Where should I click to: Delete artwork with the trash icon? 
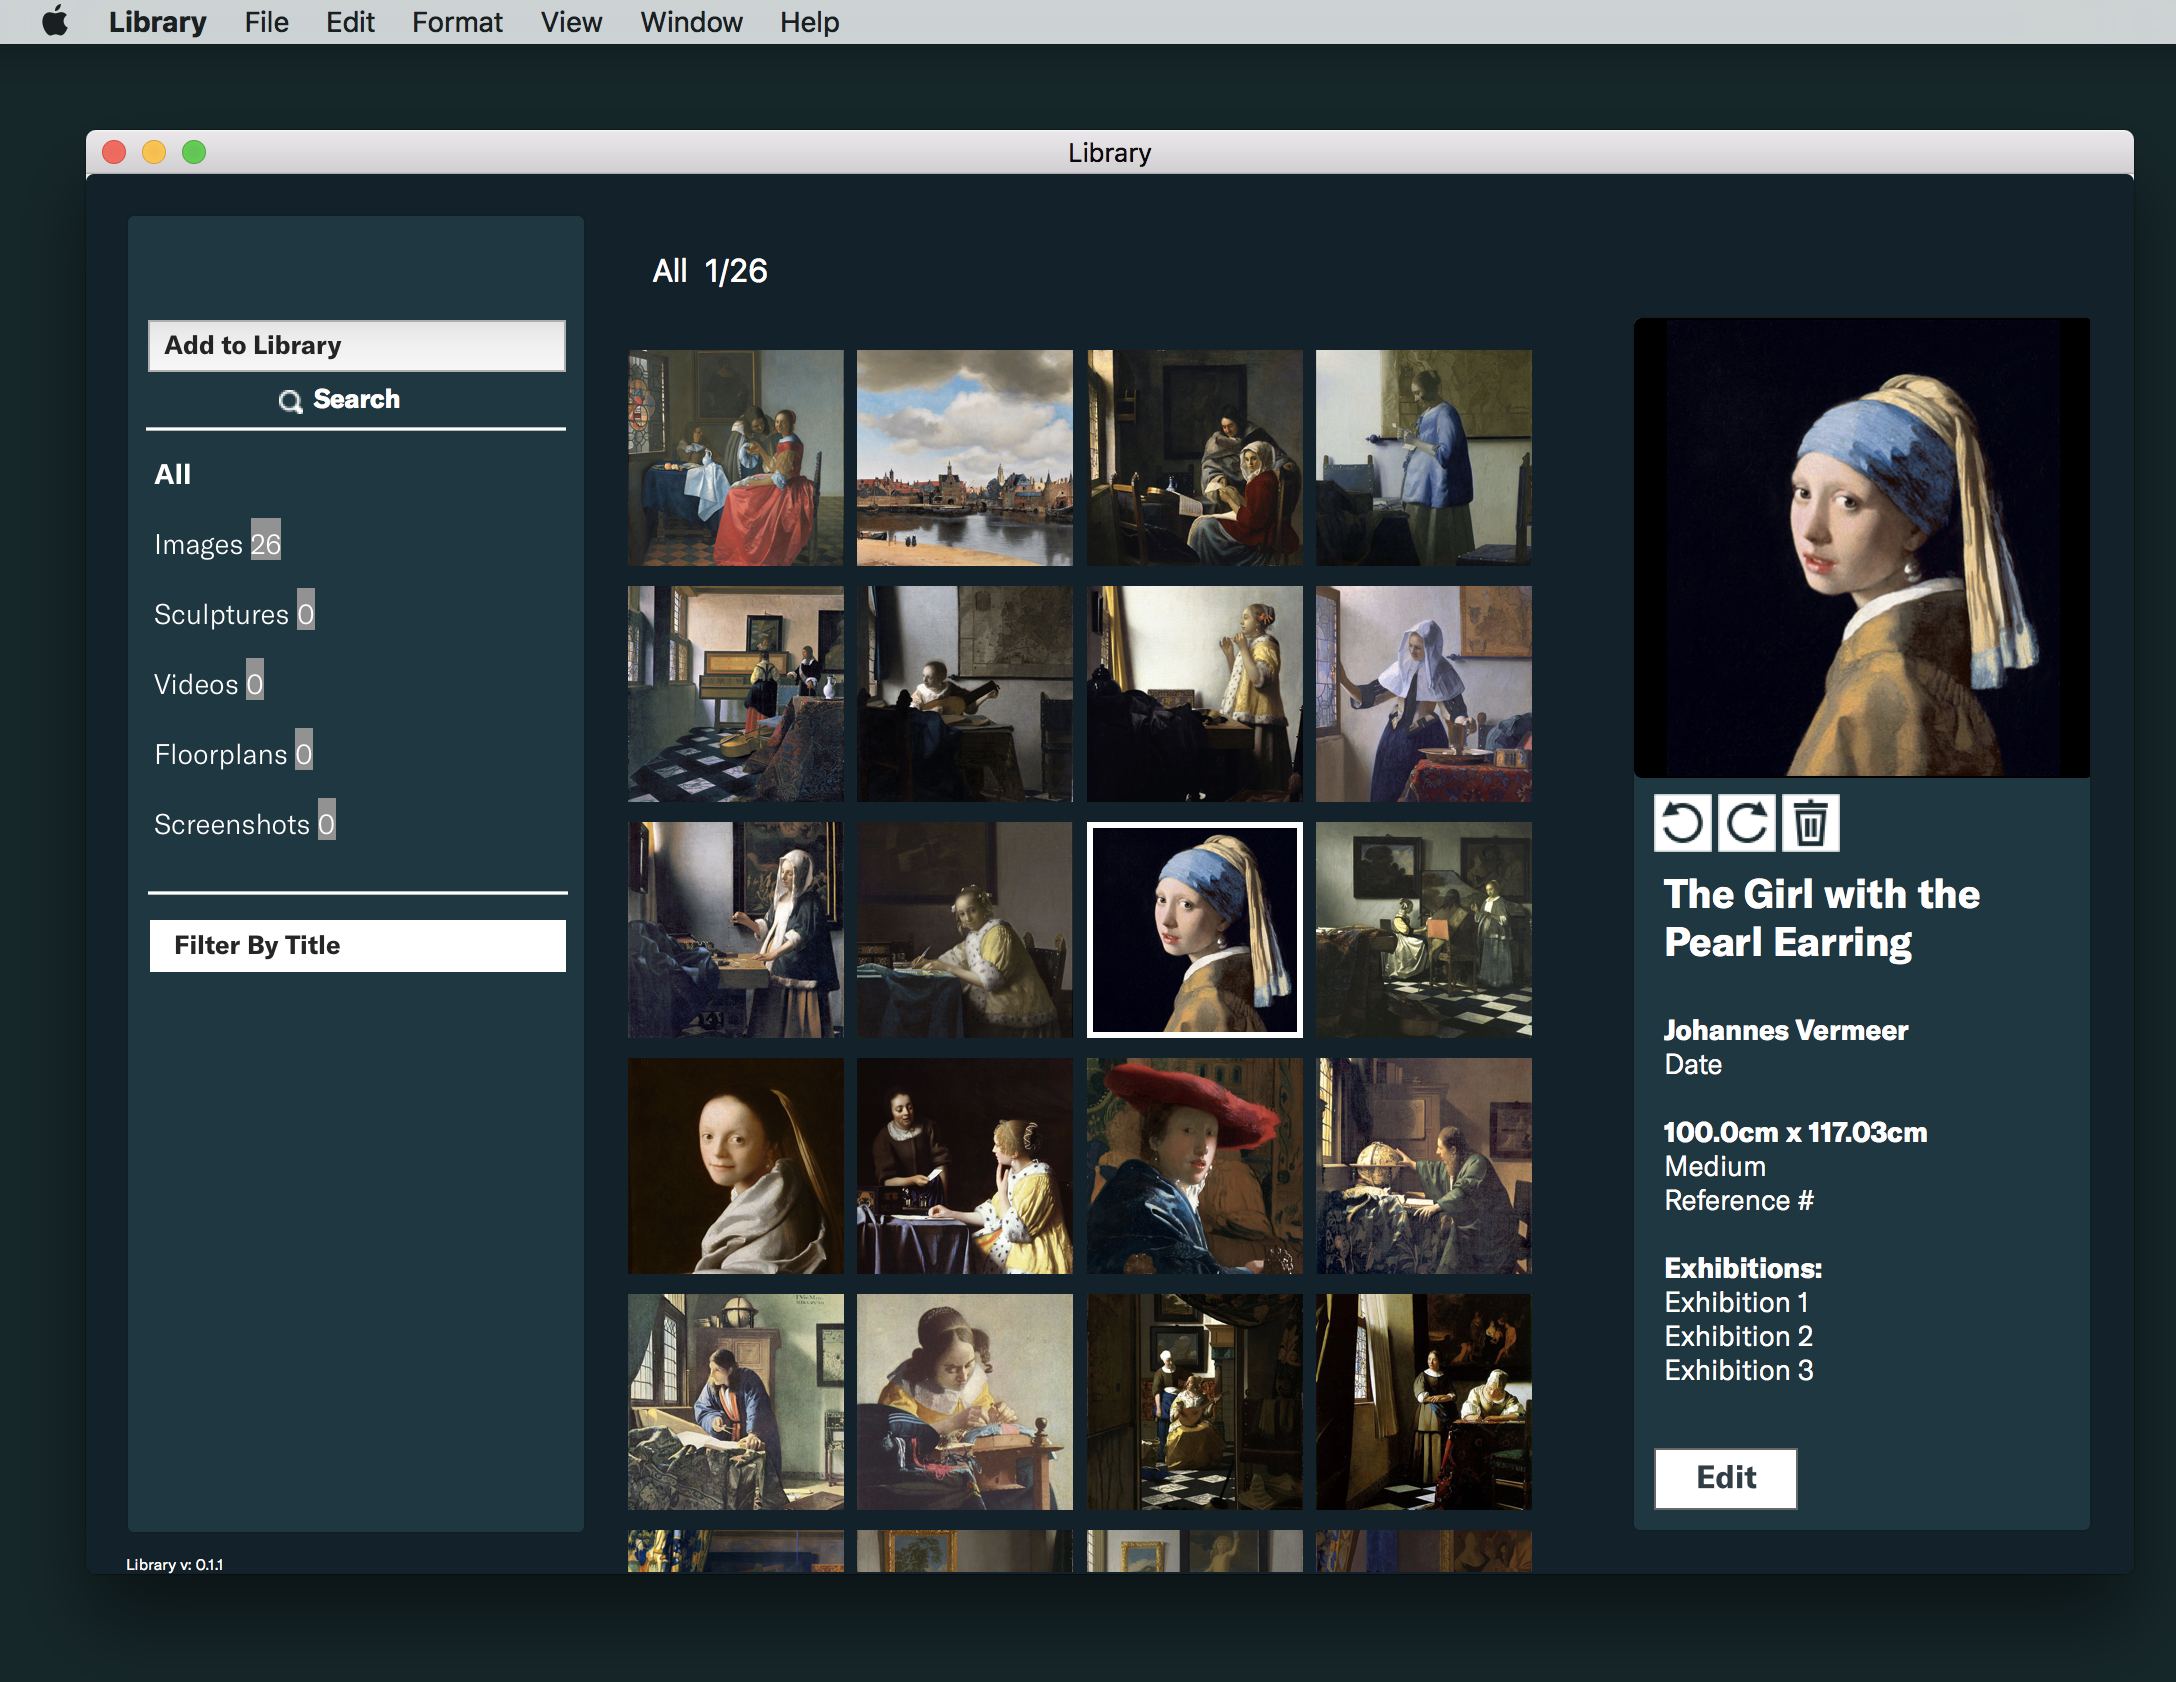coord(1809,823)
